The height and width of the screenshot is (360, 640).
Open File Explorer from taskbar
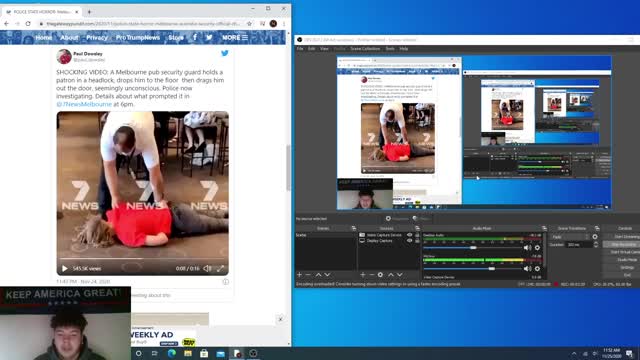point(188,353)
